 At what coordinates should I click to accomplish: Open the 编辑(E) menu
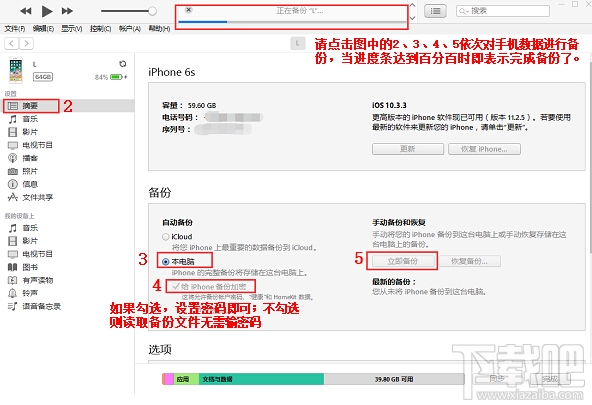(43, 29)
